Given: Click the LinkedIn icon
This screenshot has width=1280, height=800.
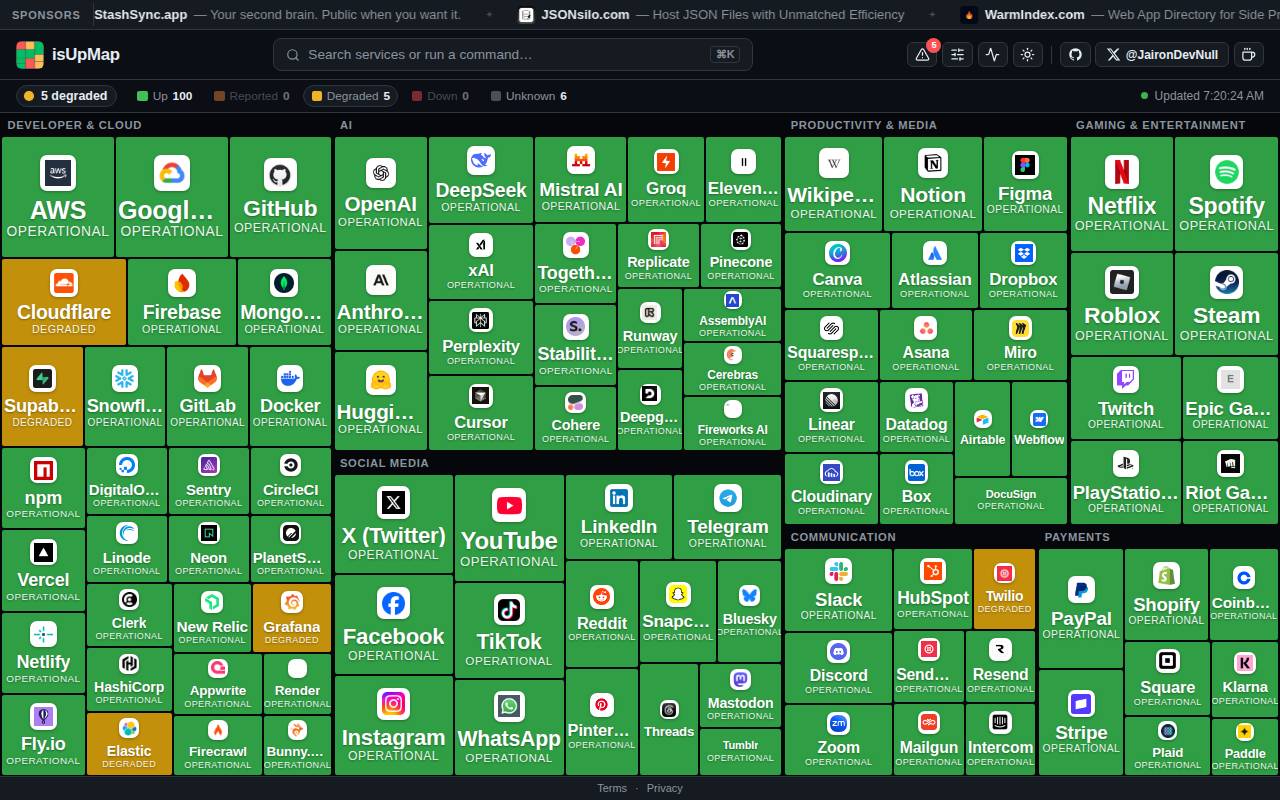Looking at the screenshot, I should (619, 498).
